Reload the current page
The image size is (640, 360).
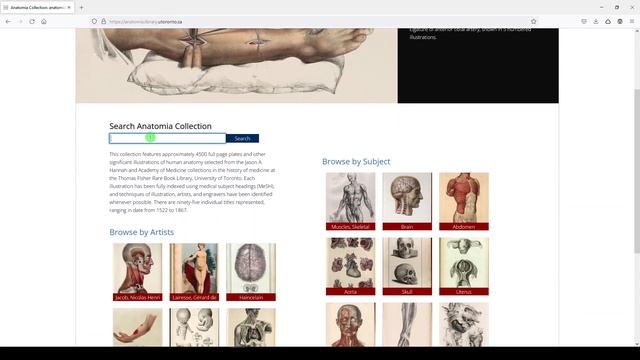pos(32,21)
